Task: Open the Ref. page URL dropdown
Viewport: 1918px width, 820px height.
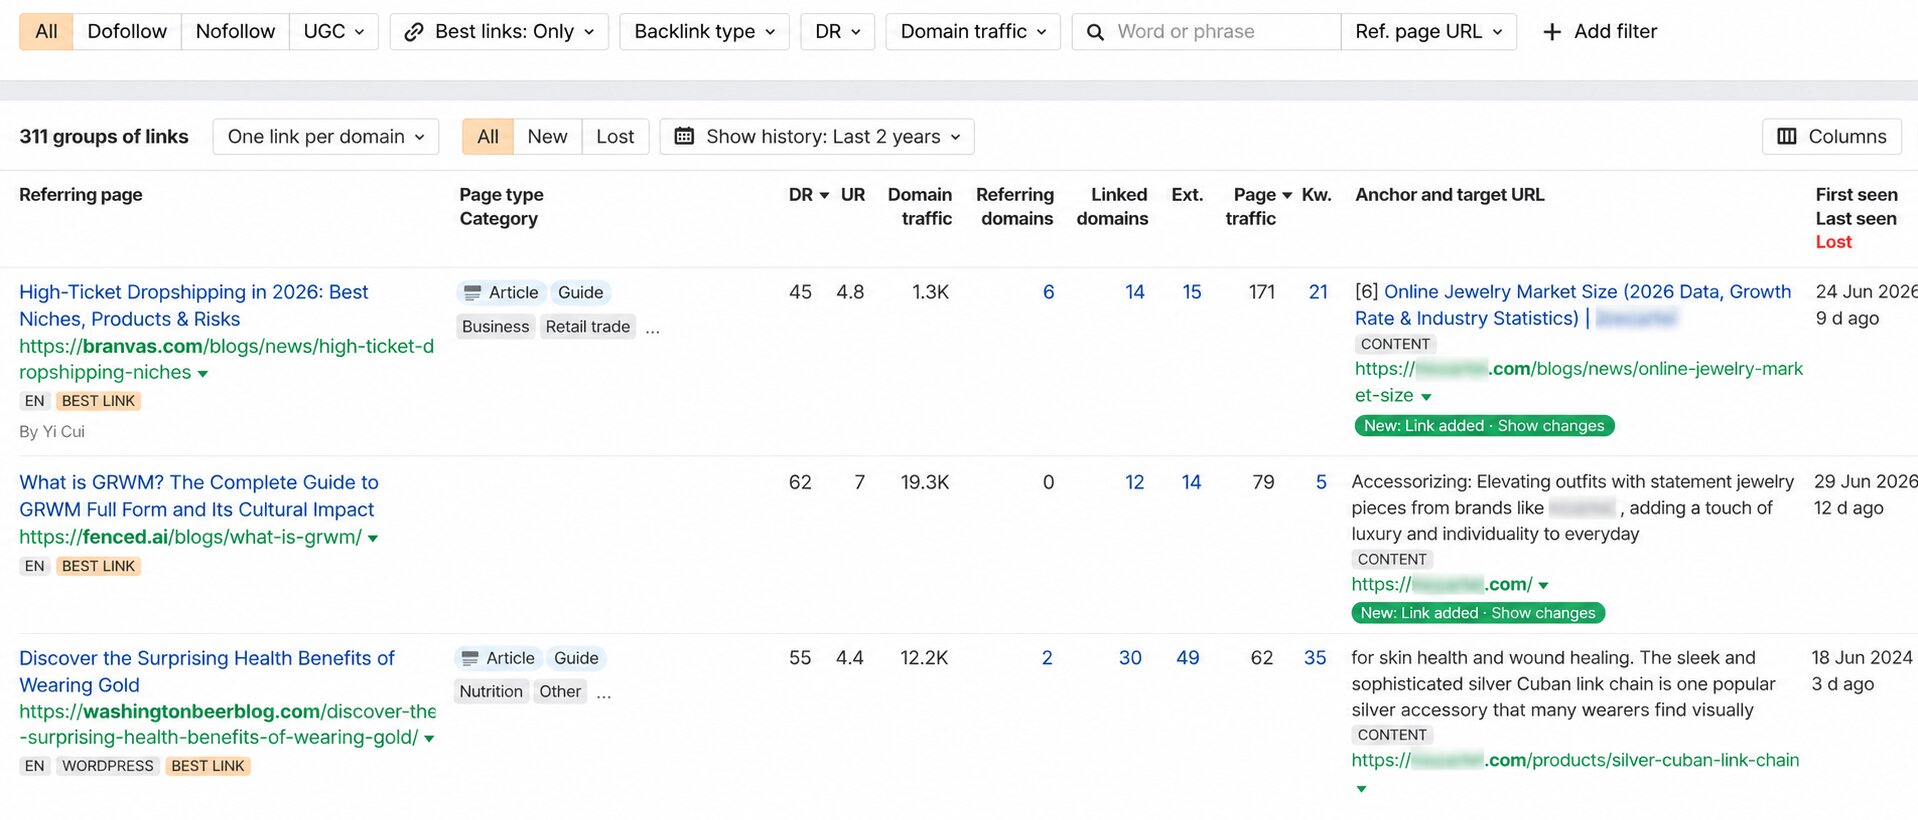Action: click(x=1429, y=31)
